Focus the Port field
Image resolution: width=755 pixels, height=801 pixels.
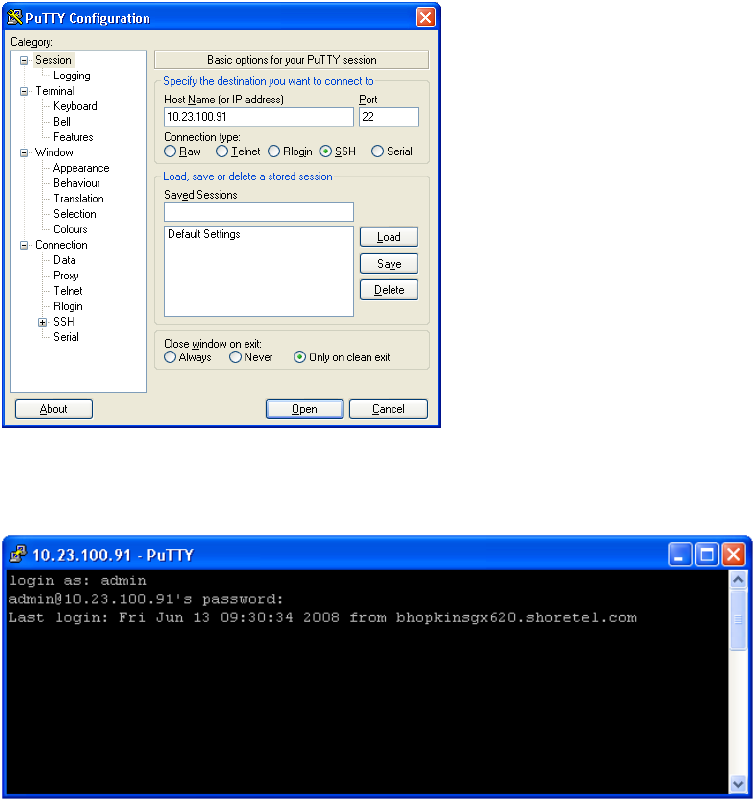click(389, 117)
